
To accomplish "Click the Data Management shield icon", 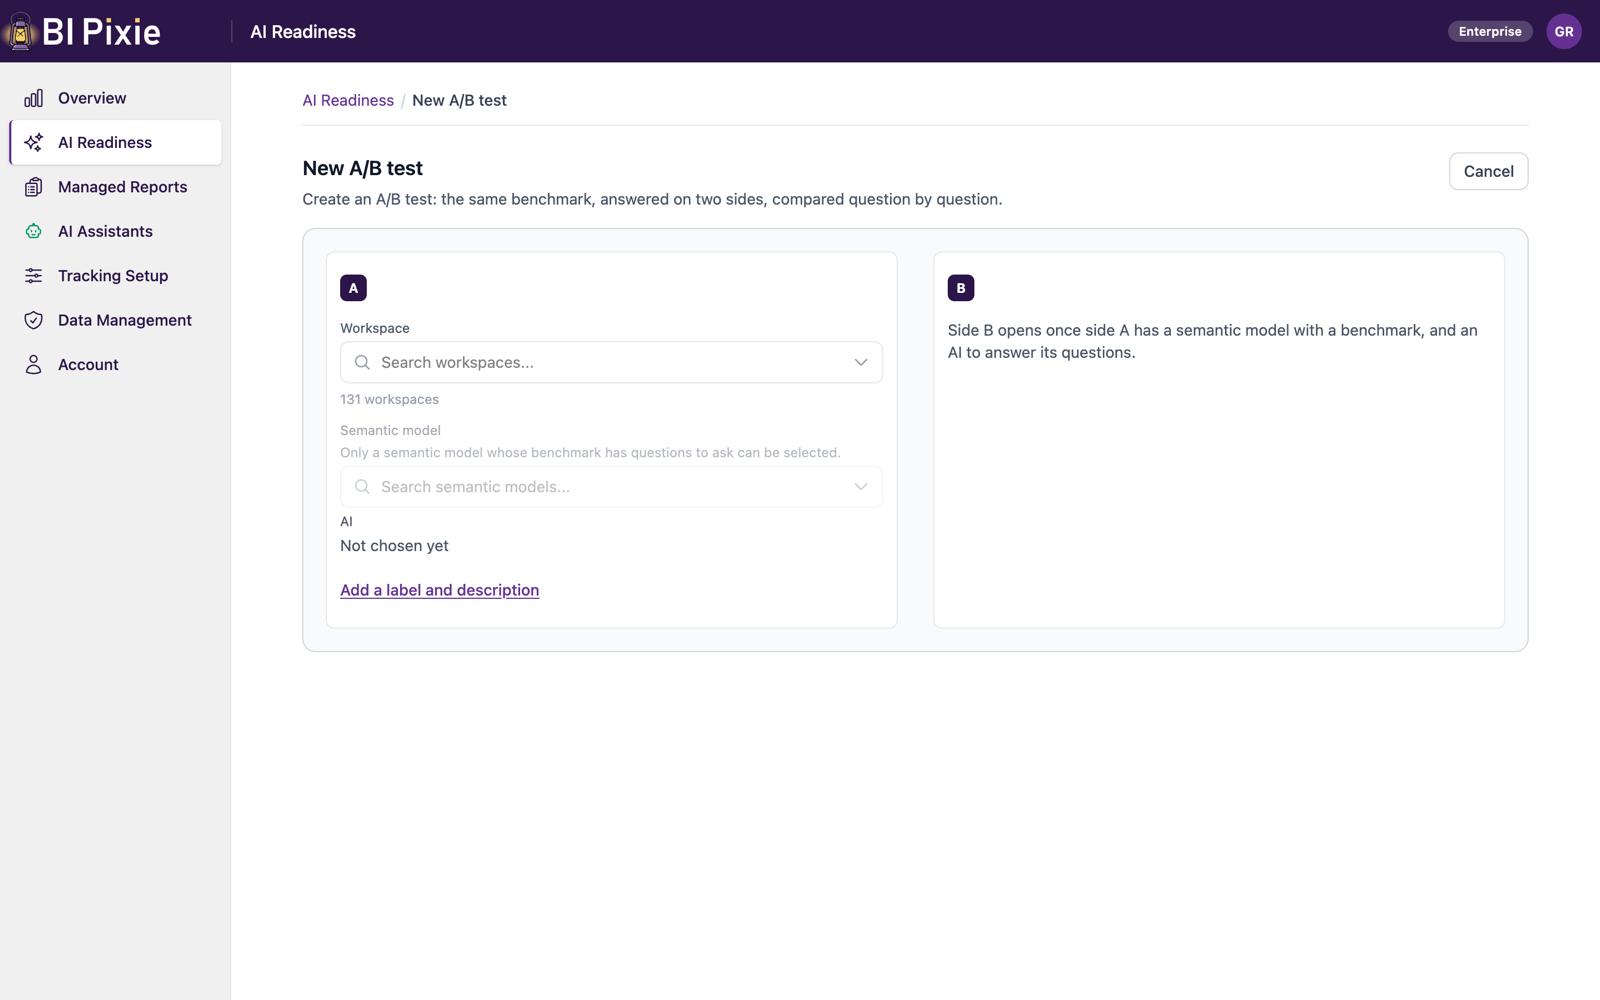I will [x=34, y=320].
